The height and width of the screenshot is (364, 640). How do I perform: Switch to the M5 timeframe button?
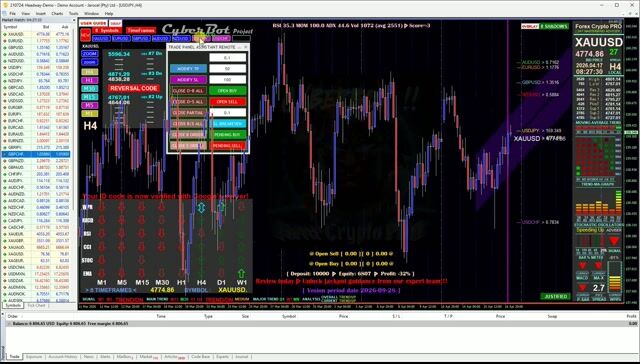click(x=90, y=105)
